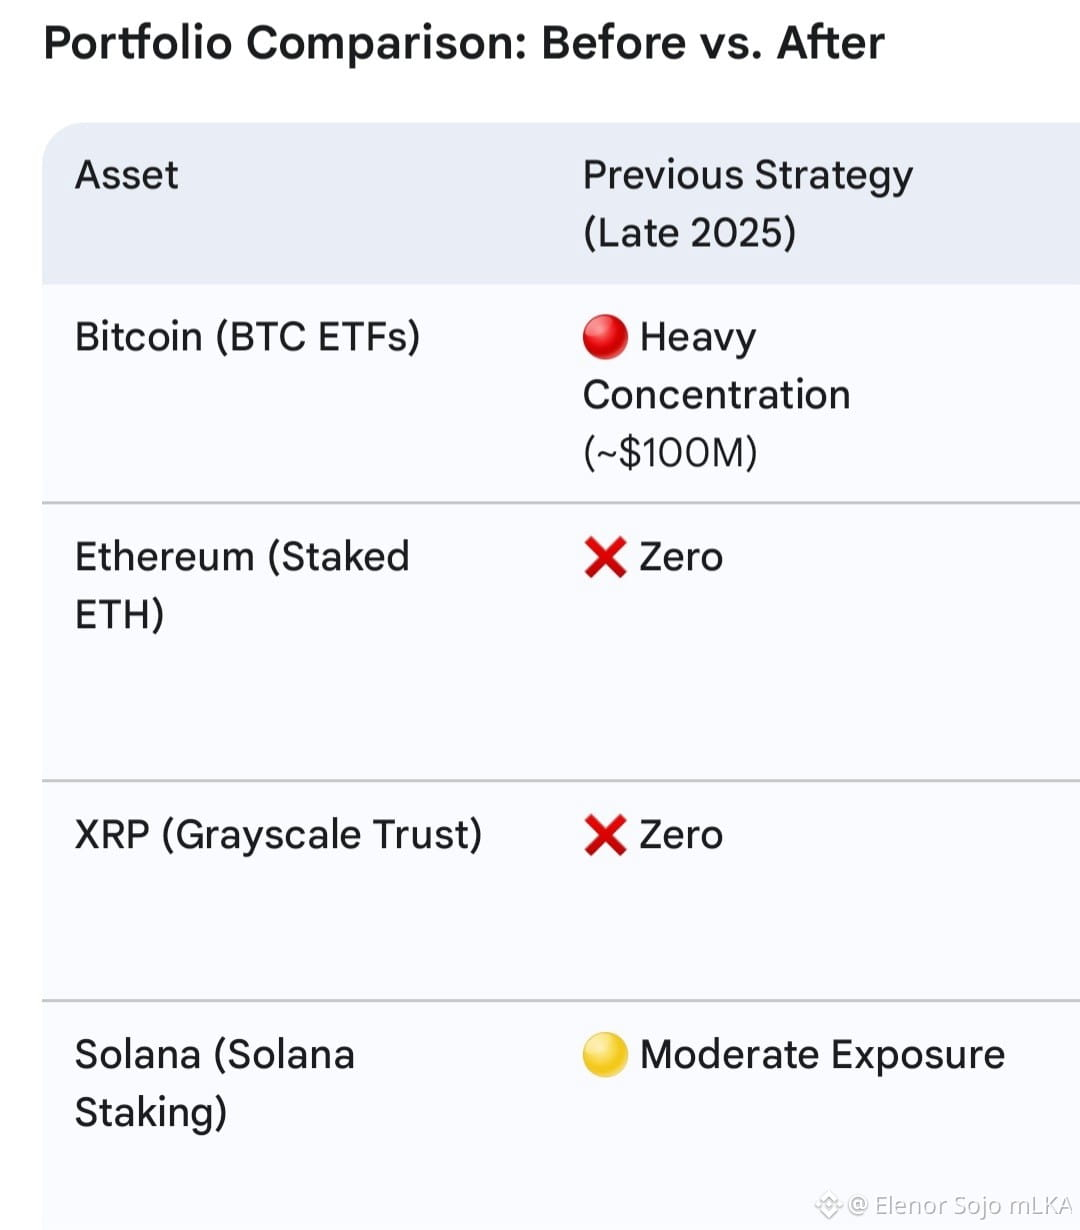Select the Asset column header
1080x1230 pixels.
coord(127,175)
